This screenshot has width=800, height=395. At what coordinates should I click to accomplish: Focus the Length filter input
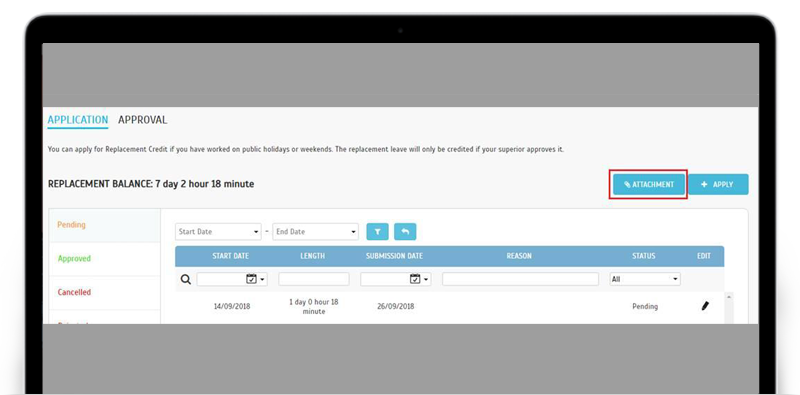(x=314, y=279)
